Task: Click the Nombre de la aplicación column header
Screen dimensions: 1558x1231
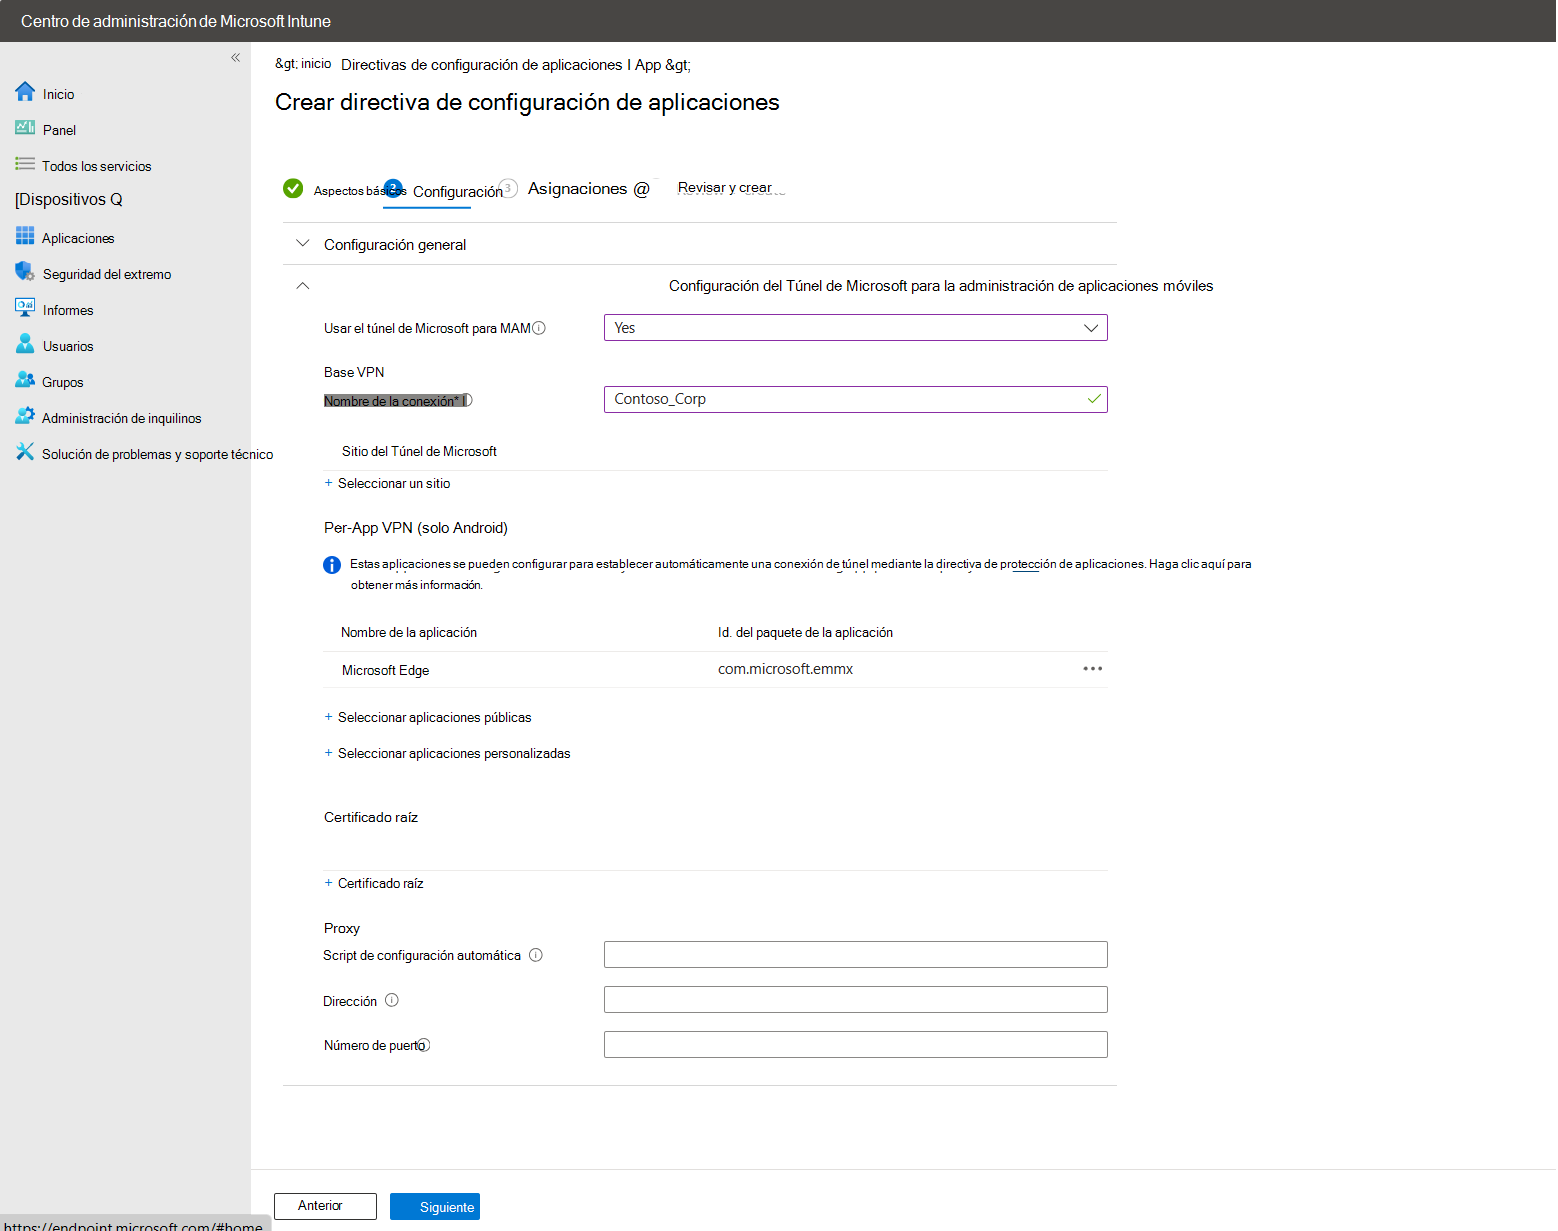Action: tap(409, 633)
